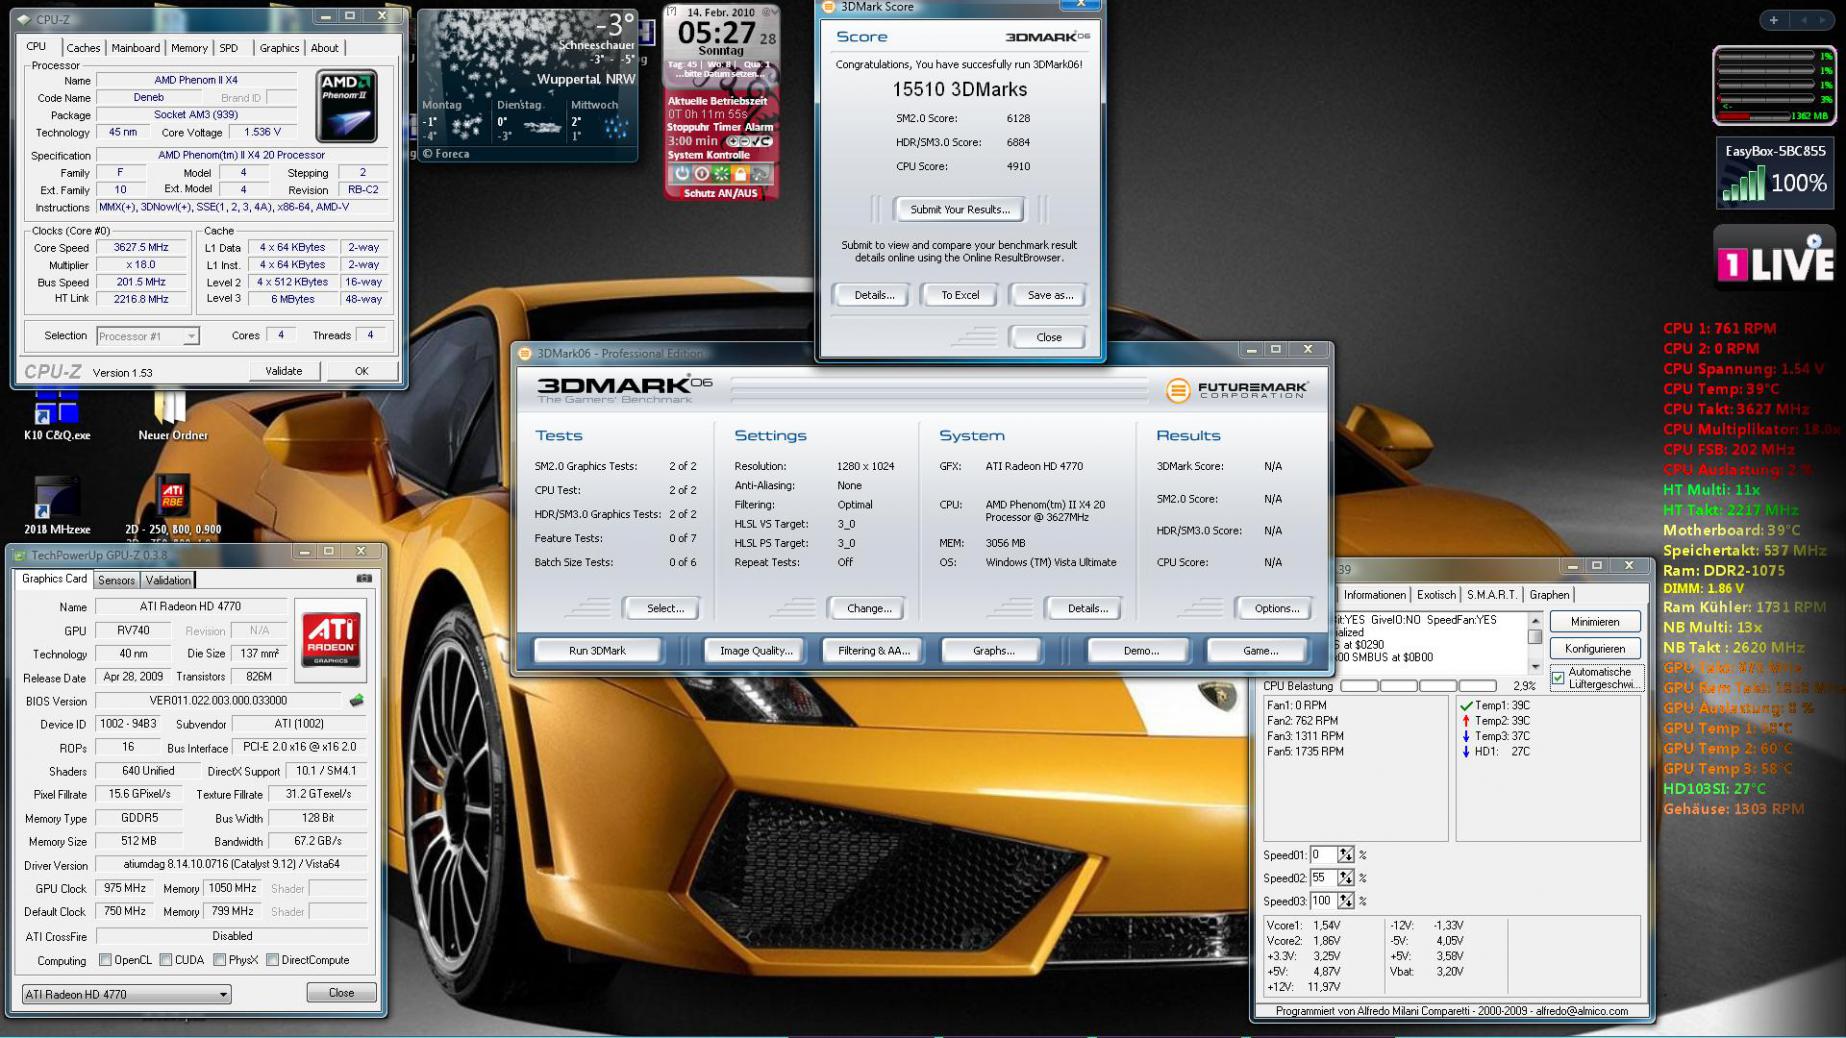Click the EasyBox-5BC855 wifi signal bars

coord(1743,184)
